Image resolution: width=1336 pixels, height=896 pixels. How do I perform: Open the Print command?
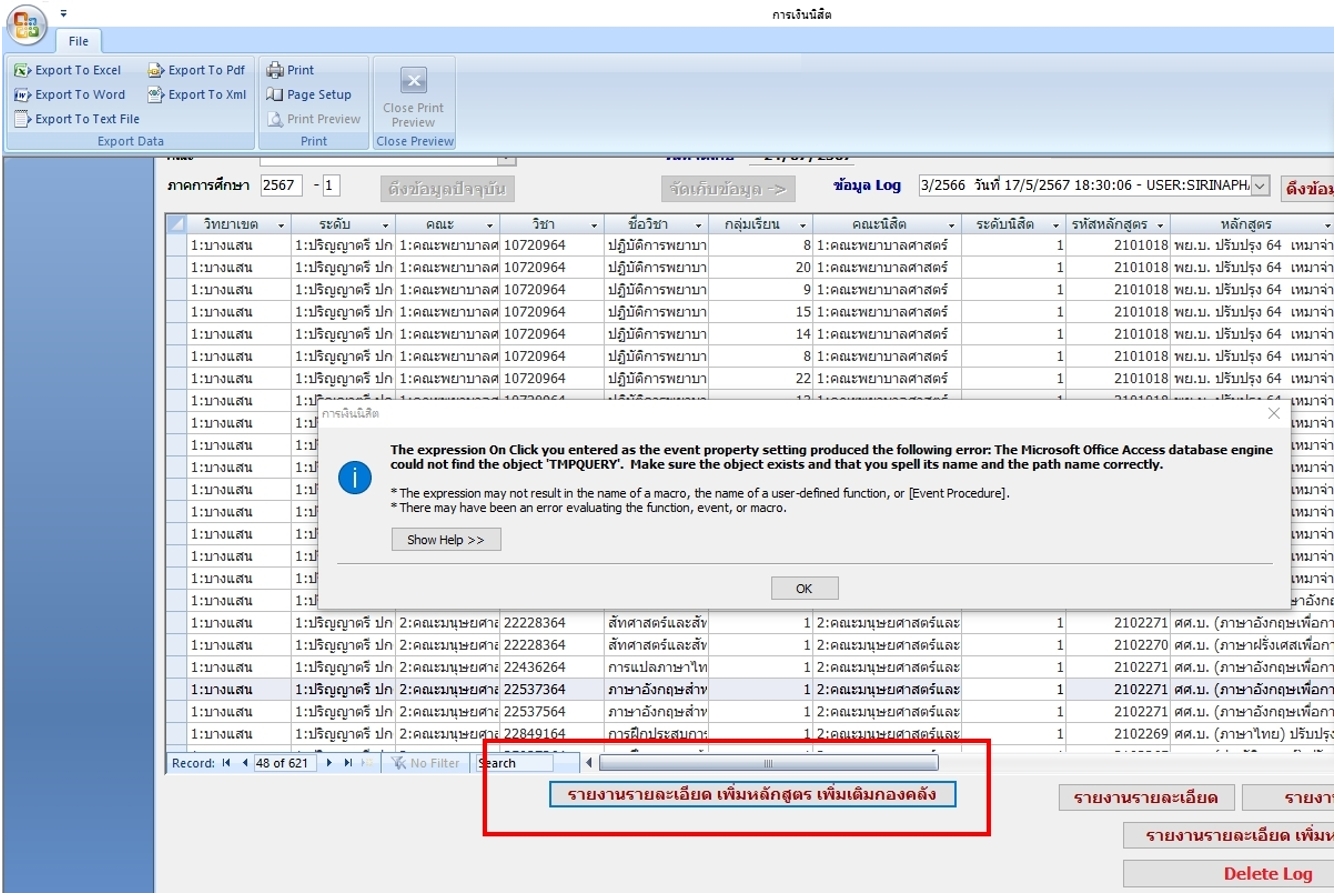click(290, 70)
